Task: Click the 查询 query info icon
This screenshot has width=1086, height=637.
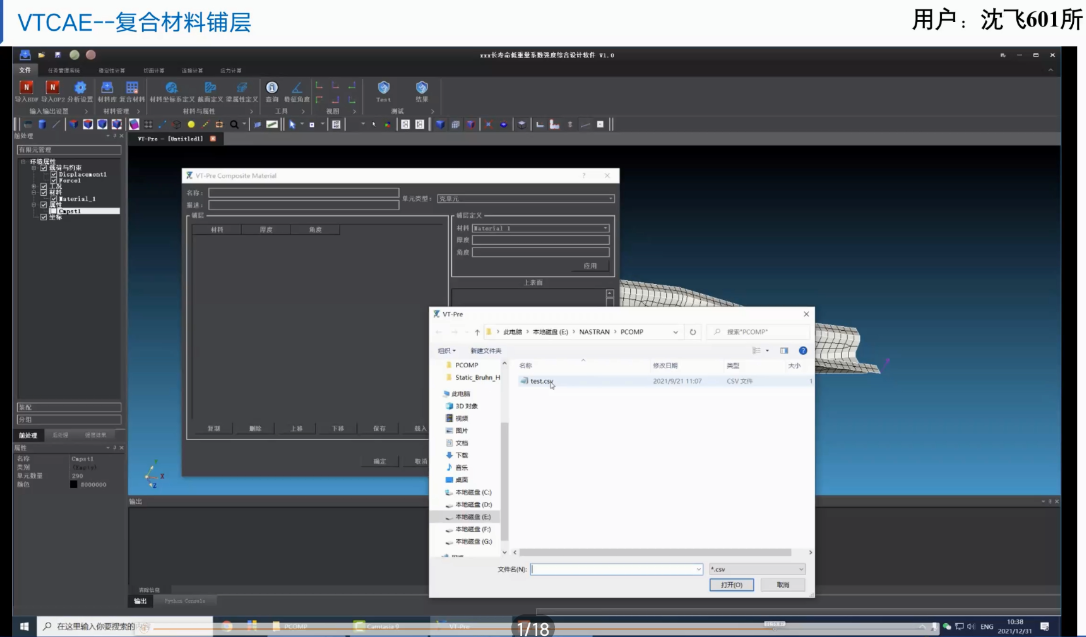Action: tap(272, 88)
